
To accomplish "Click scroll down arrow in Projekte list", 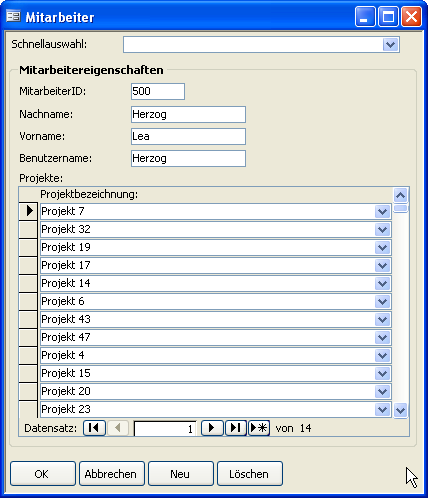I will pos(400,410).
